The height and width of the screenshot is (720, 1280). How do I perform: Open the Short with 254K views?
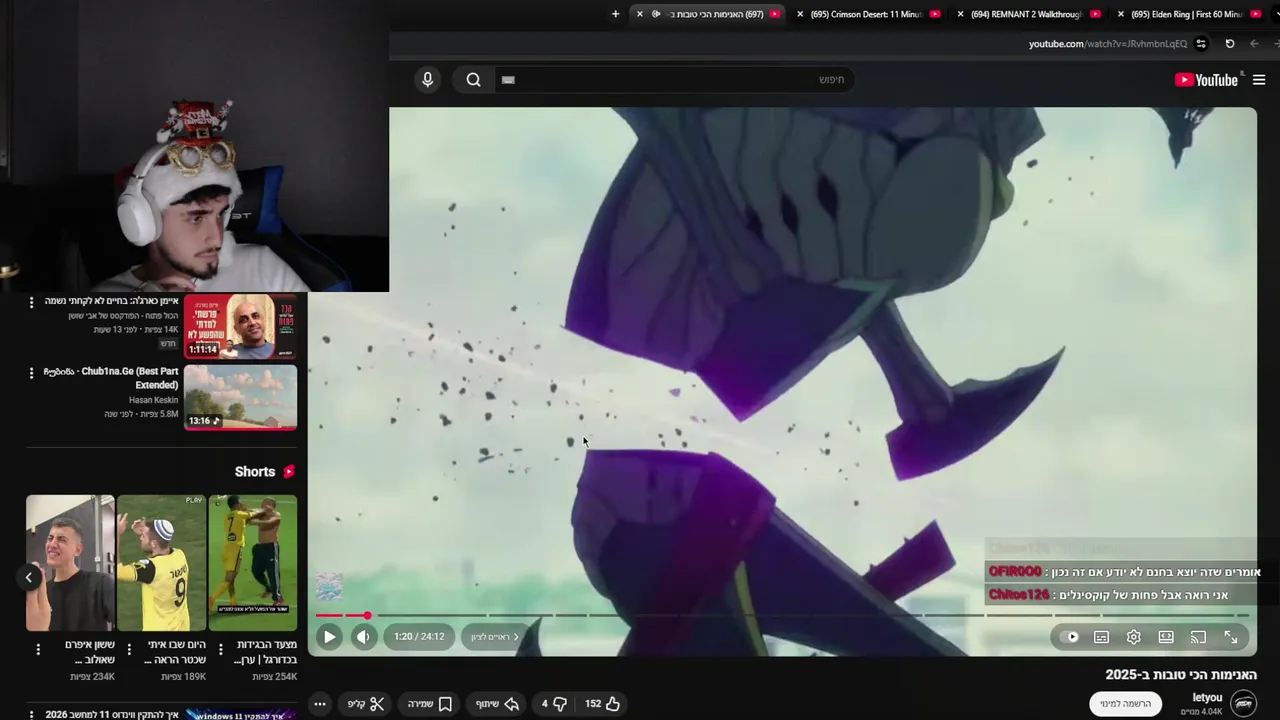(253, 563)
